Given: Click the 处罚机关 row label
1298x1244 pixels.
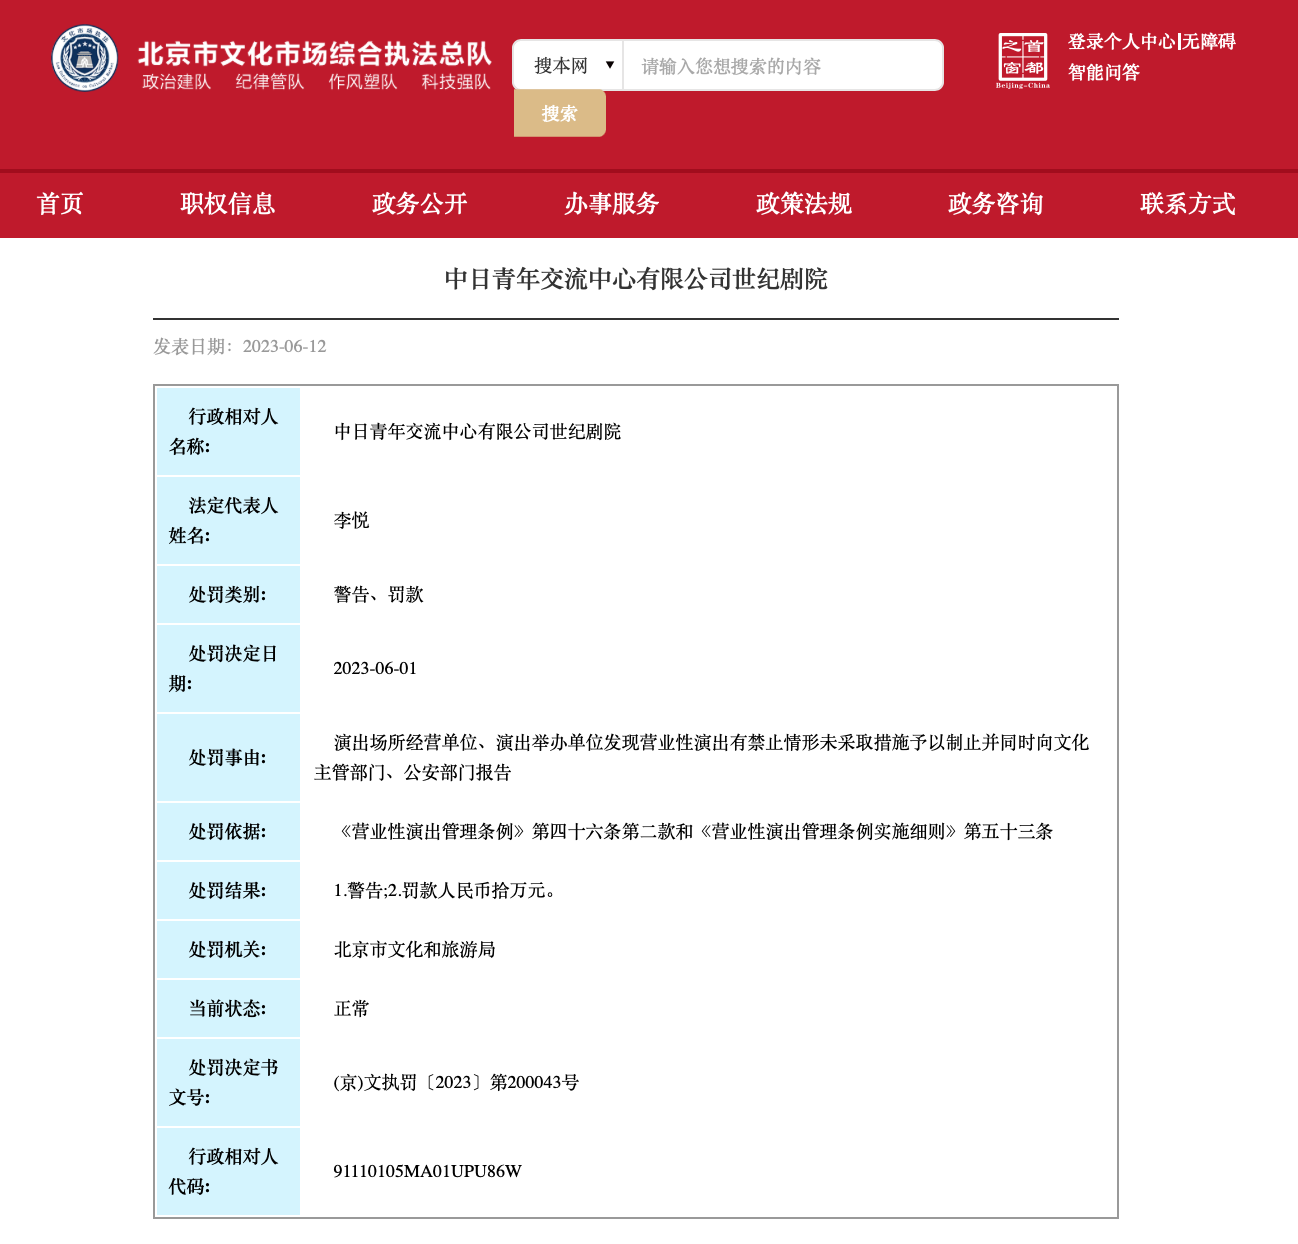Looking at the screenshot, I should click(228, 950).
